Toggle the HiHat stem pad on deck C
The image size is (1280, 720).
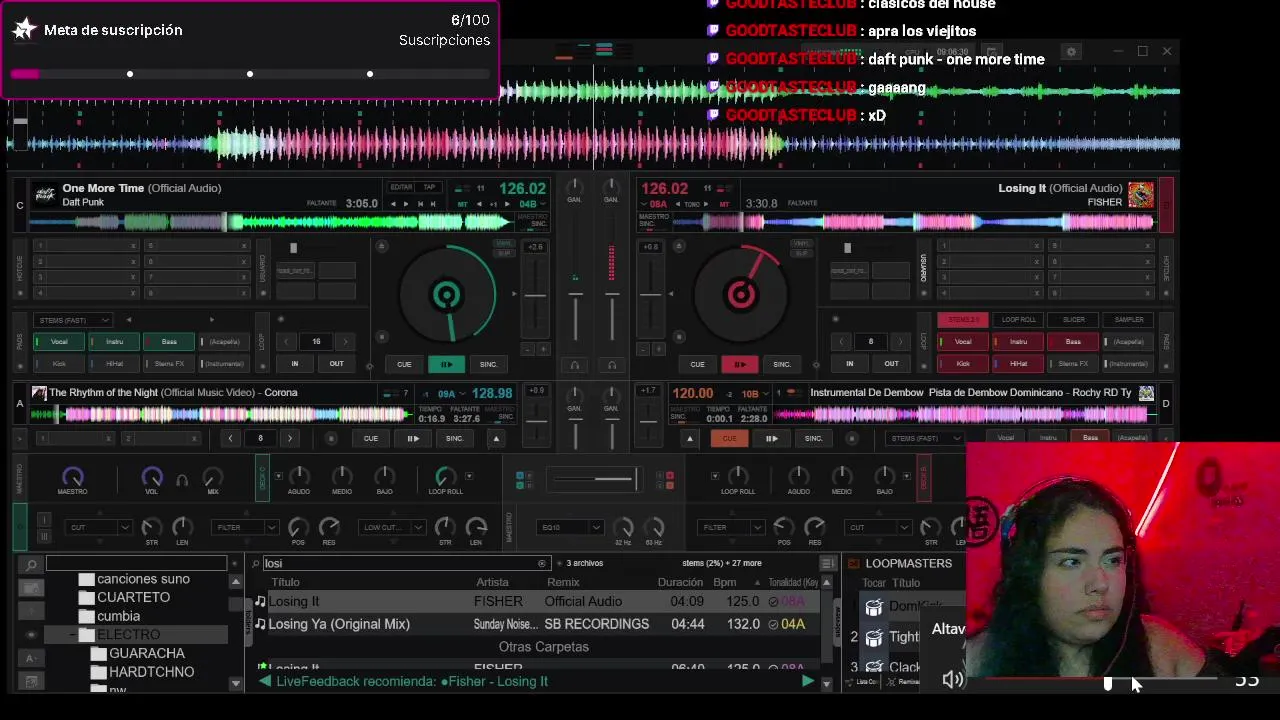[x=114, y=364]
